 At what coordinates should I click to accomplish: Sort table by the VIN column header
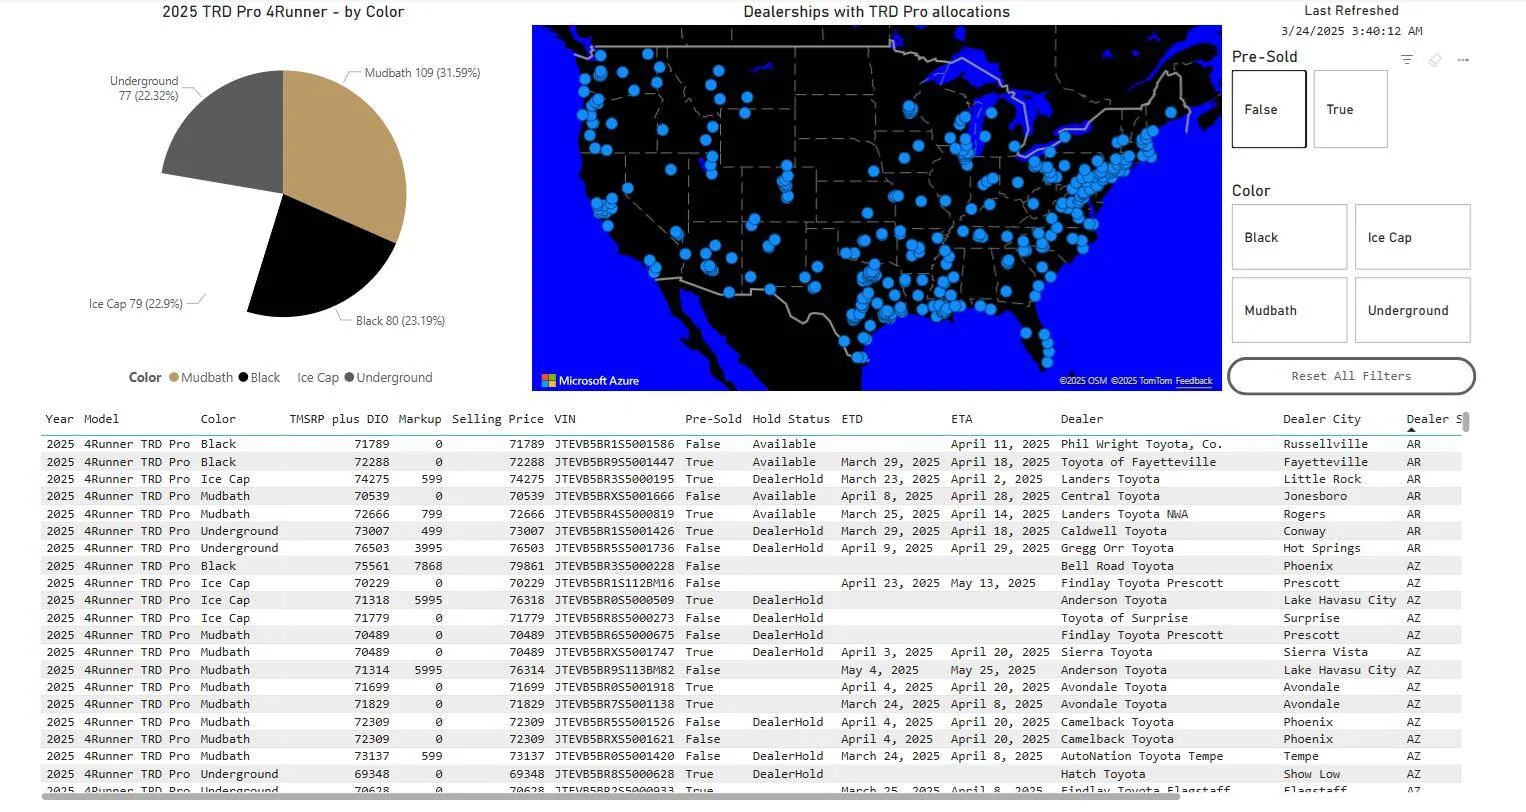565,419
